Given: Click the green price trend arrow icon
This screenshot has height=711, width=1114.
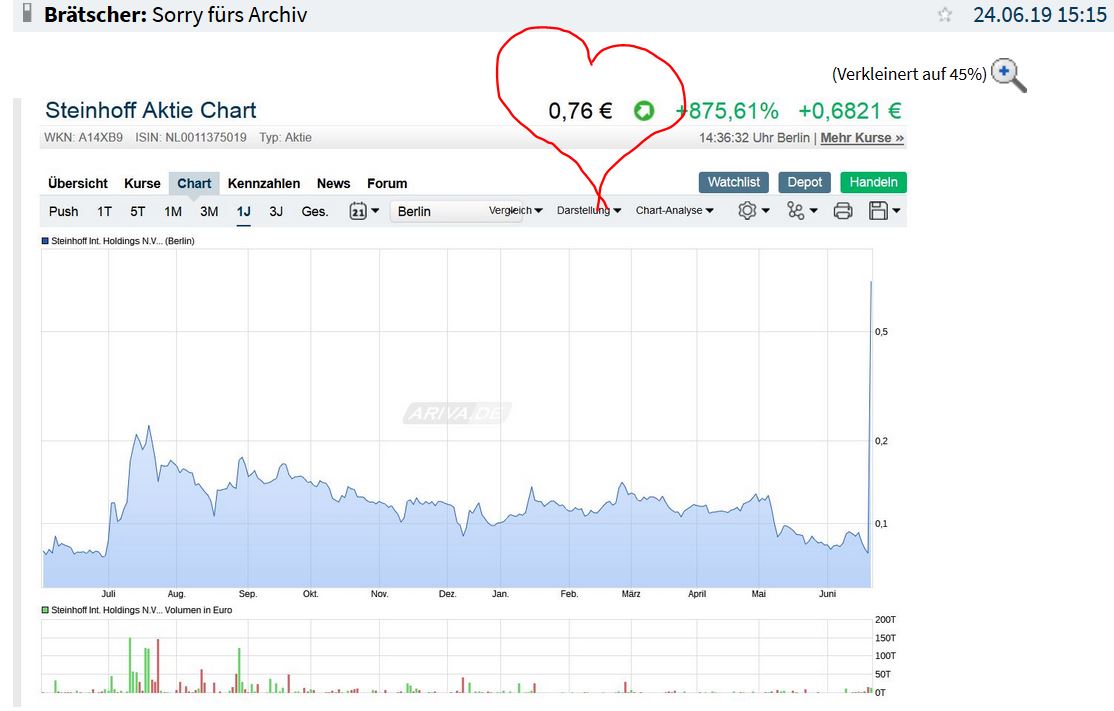Looking at the screenshot, I should tap(644, 111).
